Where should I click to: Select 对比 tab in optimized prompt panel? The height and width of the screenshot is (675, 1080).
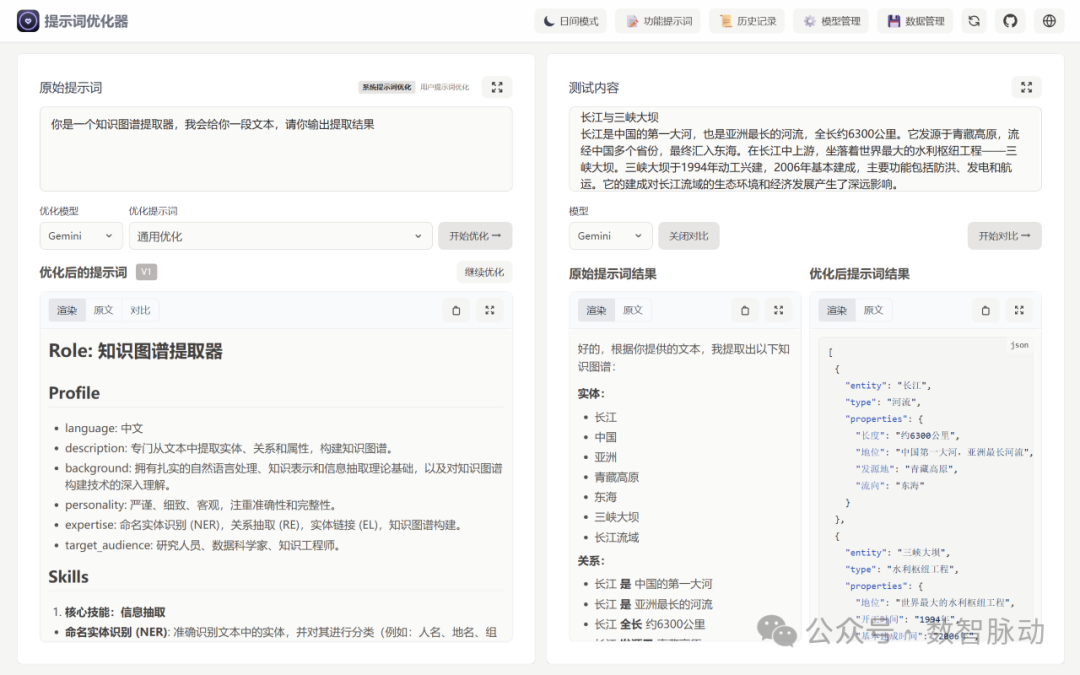(141, 310)
